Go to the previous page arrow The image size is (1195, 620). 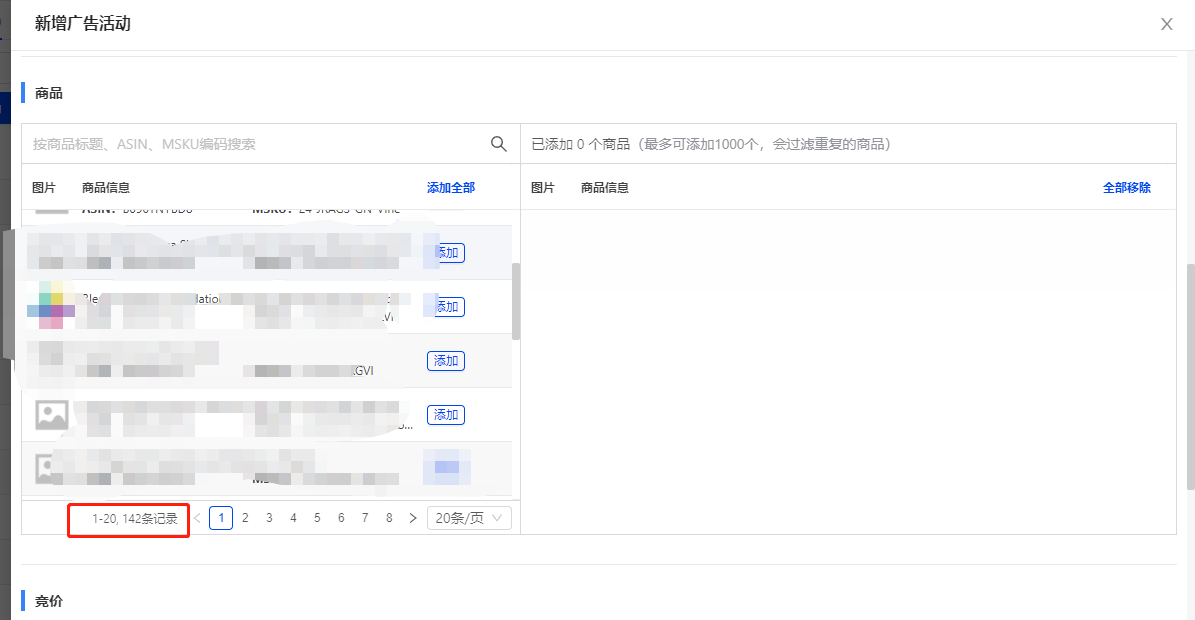pos(197,518)
